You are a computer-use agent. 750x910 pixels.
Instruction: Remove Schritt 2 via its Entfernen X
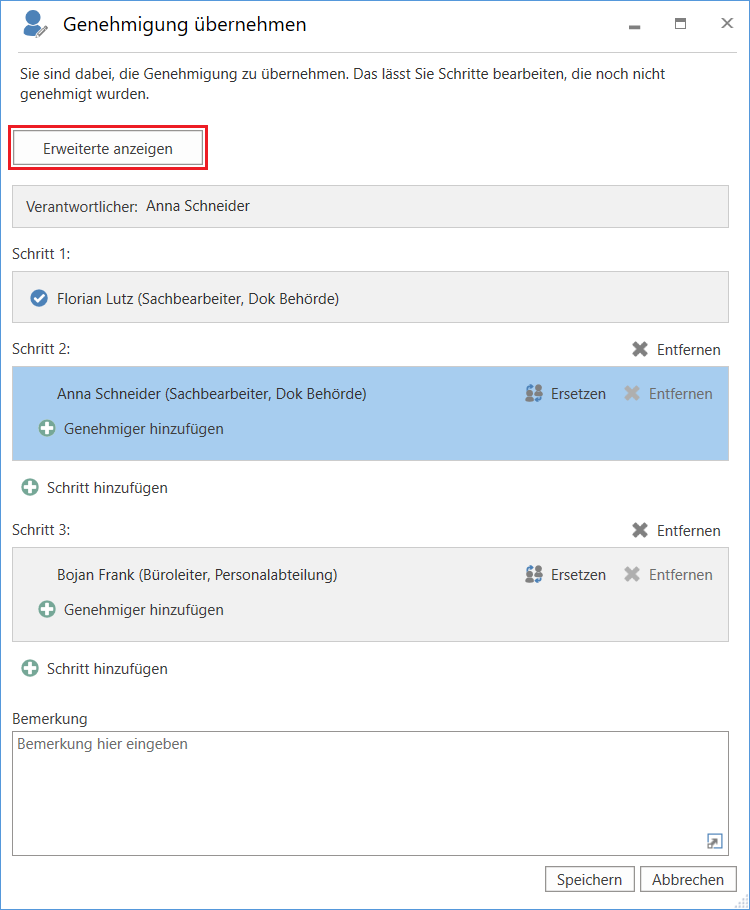tap(640, 350)
